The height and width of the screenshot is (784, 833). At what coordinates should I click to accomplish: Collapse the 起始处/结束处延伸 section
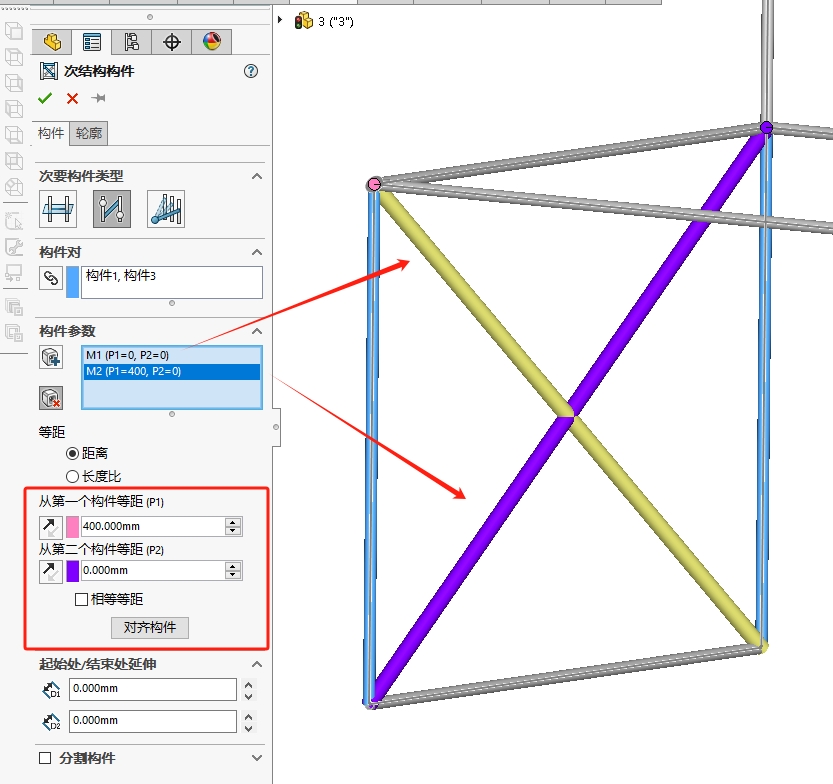(x=256, y=664)
